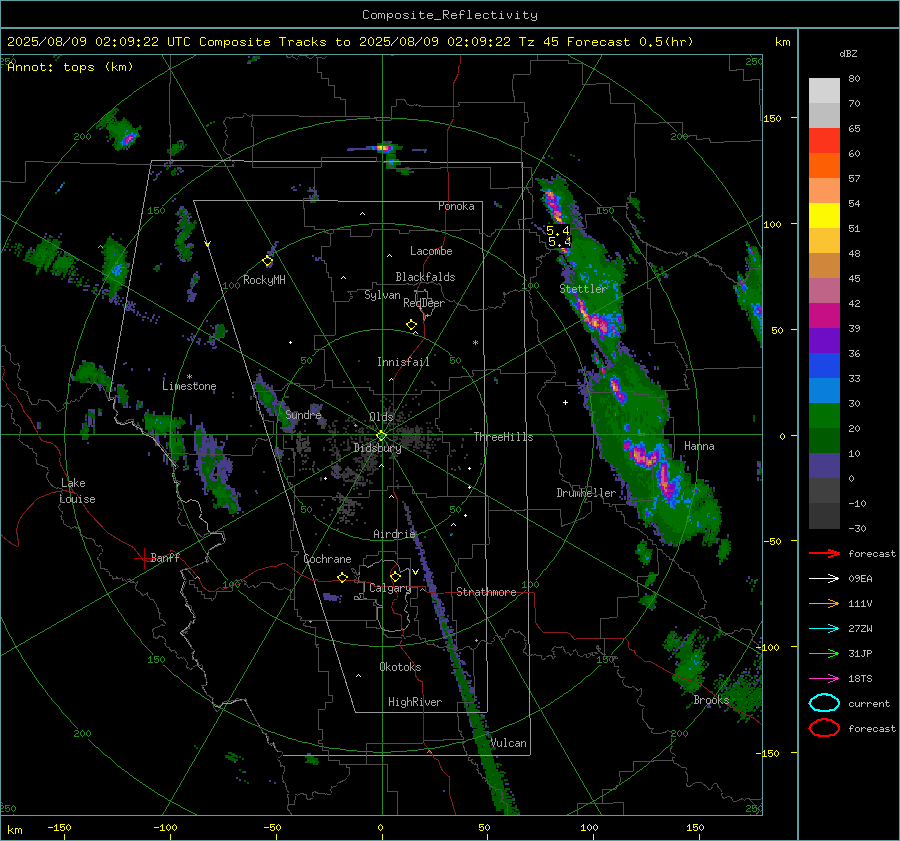900x841 pixels.
Task: Click the orange 111V arrow legend icon
Action: click(x=824, y=603)
